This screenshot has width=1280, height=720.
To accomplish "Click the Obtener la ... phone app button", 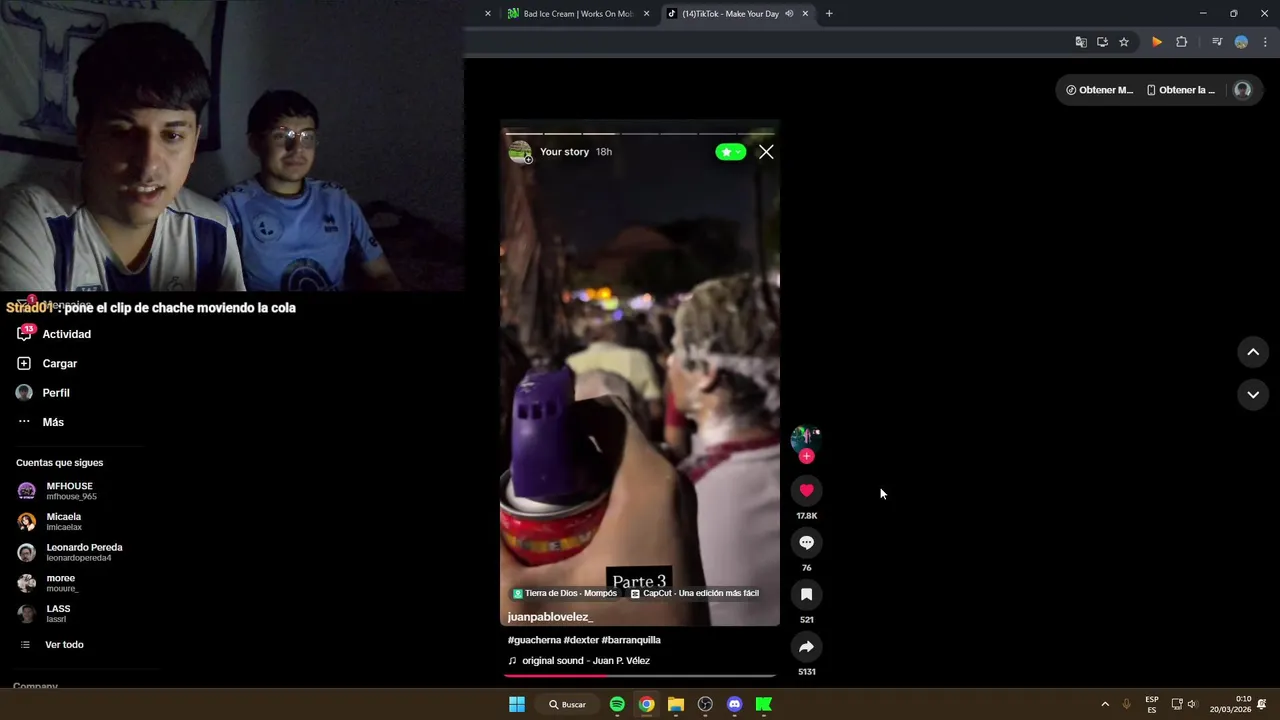I will pyautogui.click(x=1181, y=90).
